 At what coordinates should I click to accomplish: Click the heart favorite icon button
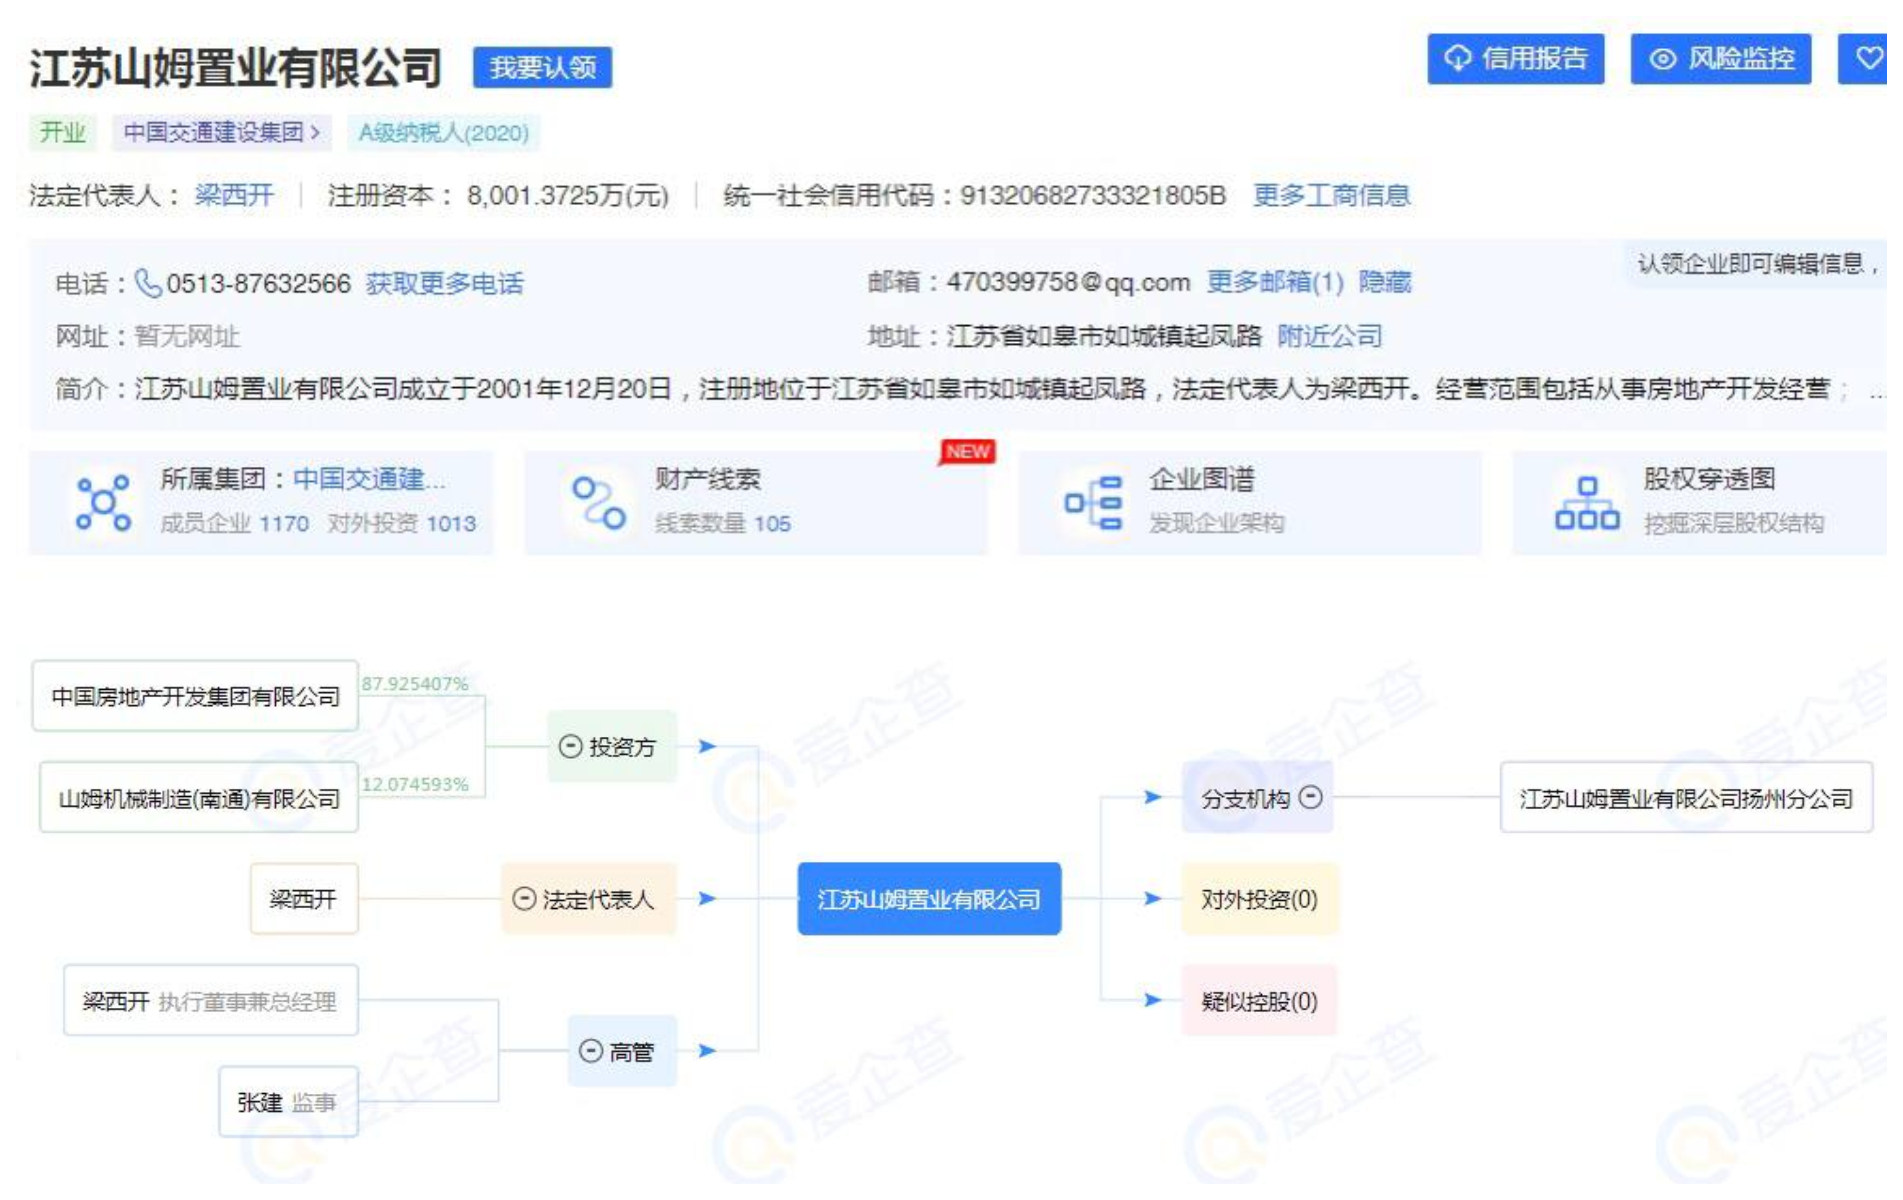pos(1867,59)
